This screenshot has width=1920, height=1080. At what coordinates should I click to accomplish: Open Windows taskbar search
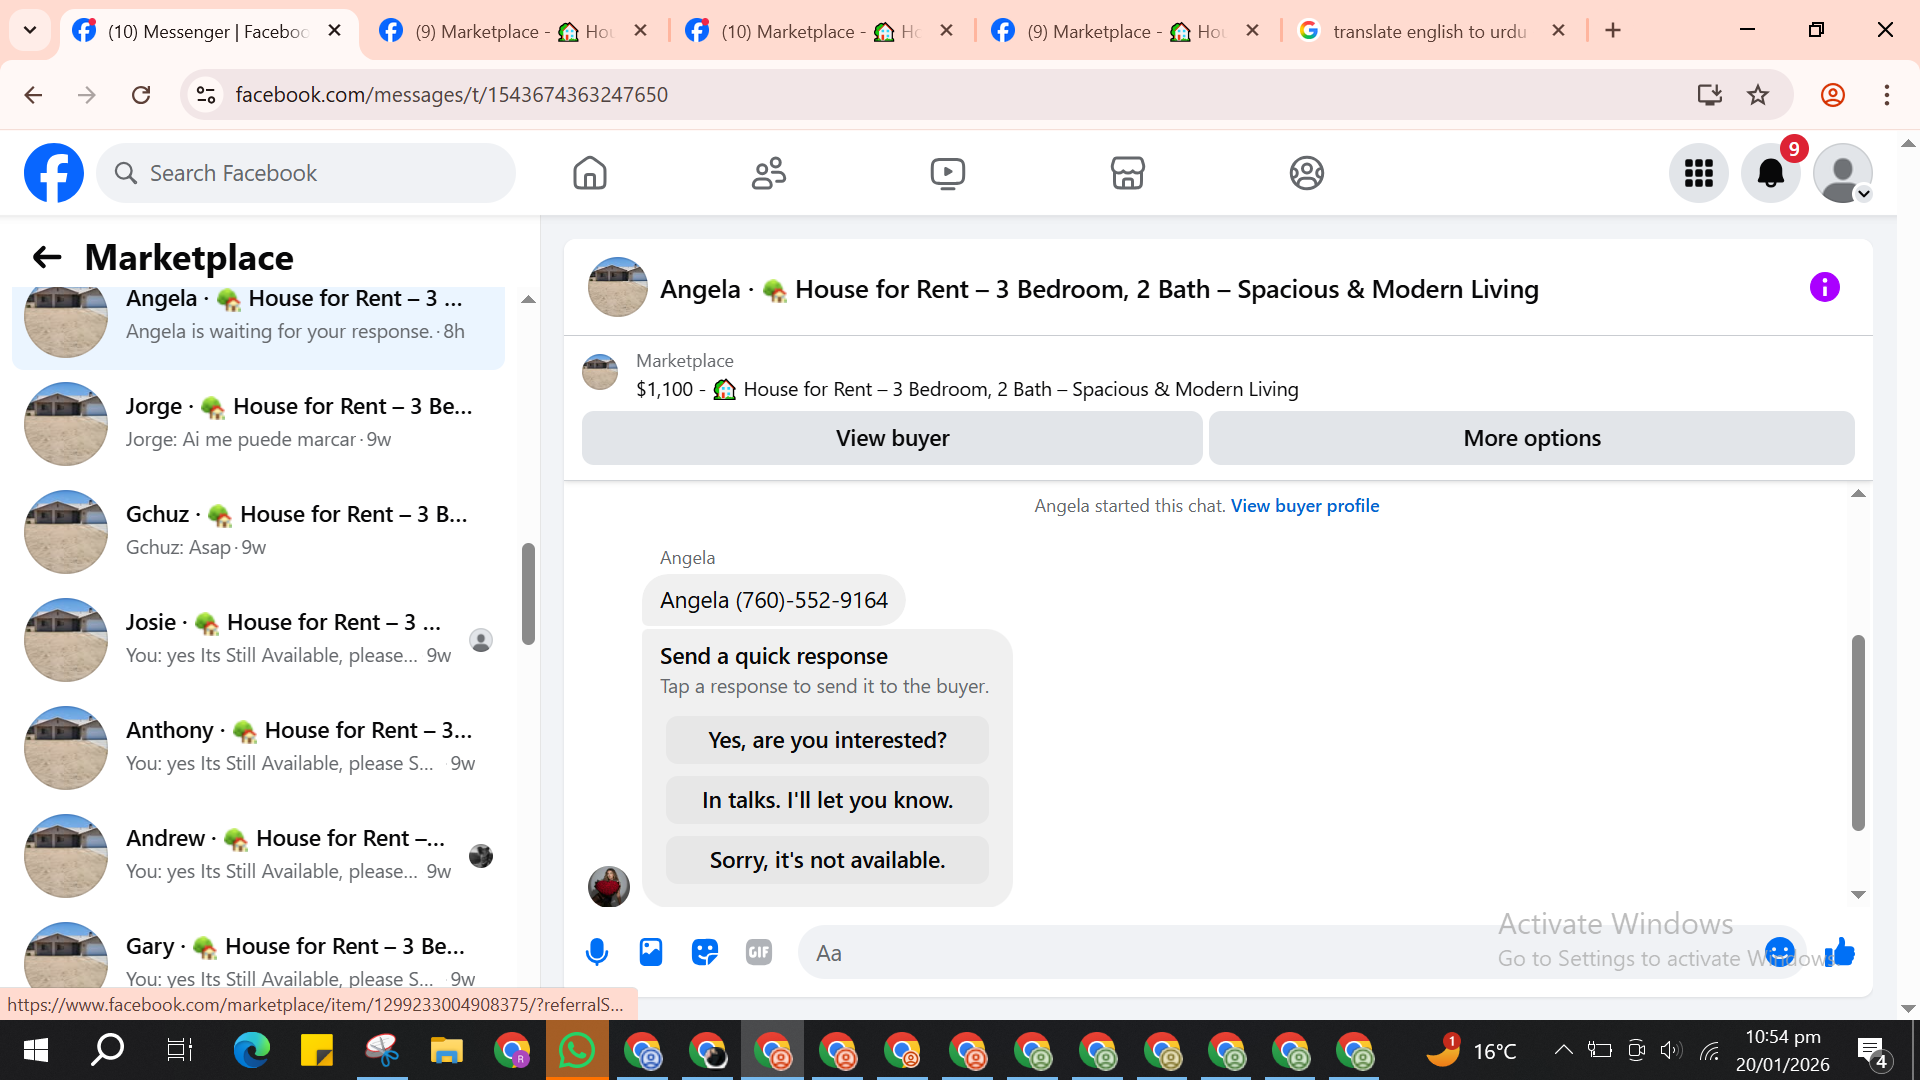108,1051
